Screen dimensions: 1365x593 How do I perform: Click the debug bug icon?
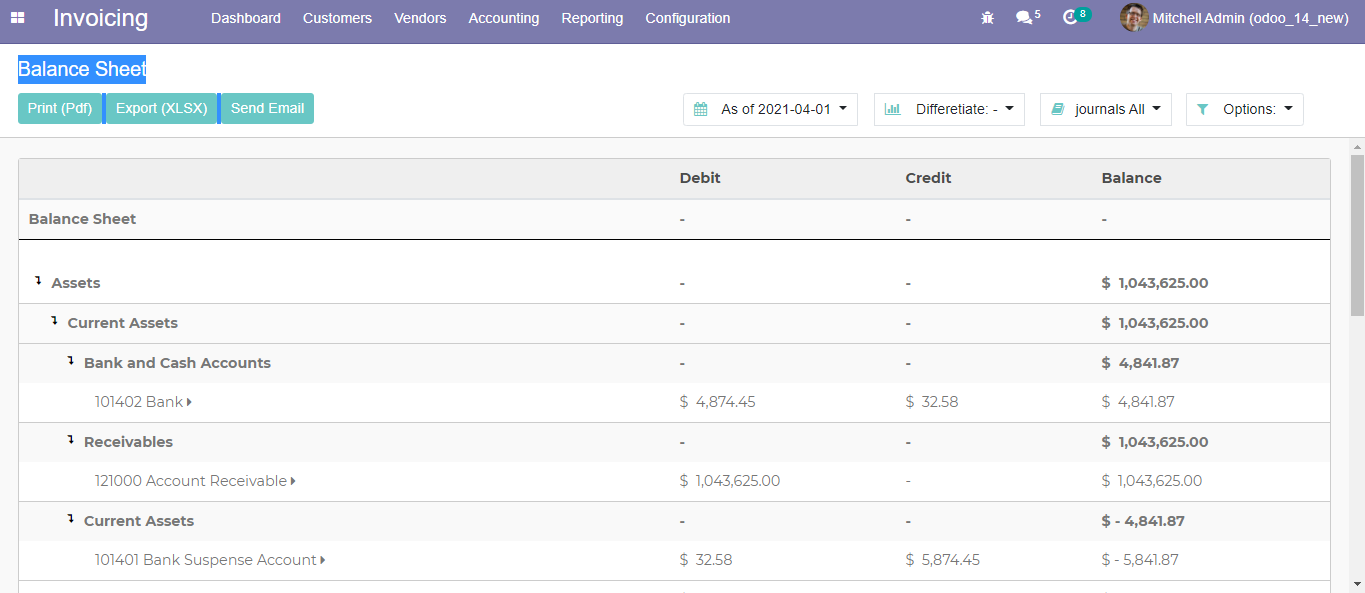[987, 18]
